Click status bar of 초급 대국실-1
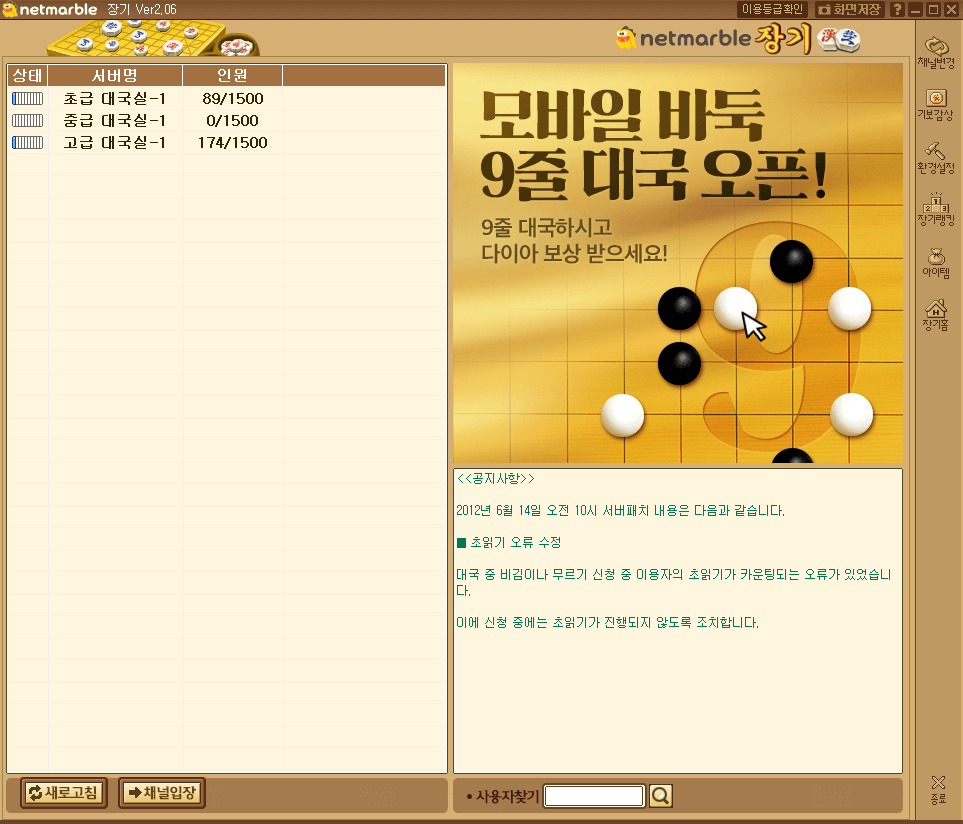The height and width of the screenshot is (824, 963). pos(28,98)
